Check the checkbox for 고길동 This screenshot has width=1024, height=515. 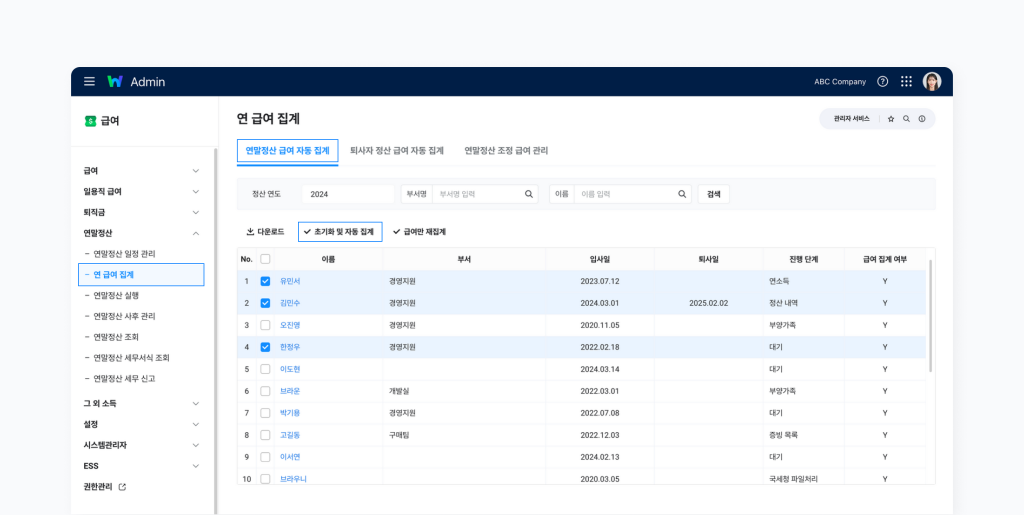coord(265,435)
